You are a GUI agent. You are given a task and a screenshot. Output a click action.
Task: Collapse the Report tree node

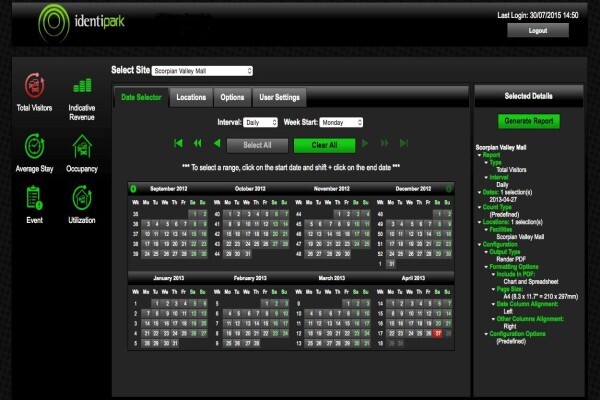click(x=479, y=155)
